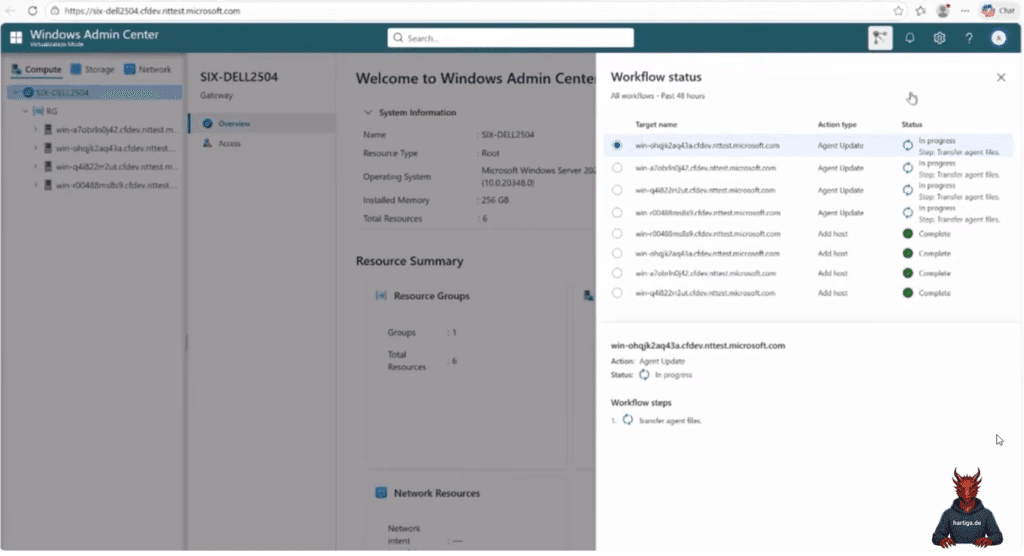The image size is (1024, 556).
Task: Click the Transfer agent files step spinner
Action: tap(628, 420)
